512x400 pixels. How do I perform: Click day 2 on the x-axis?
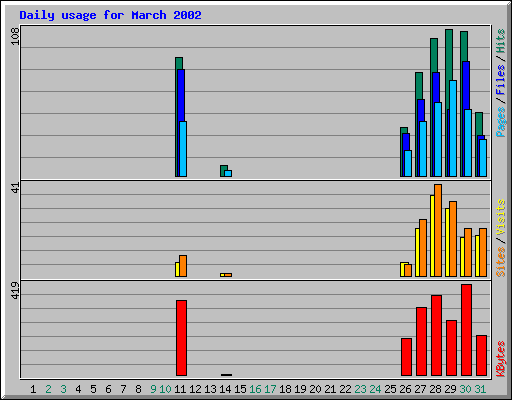[x=48, y=389]
